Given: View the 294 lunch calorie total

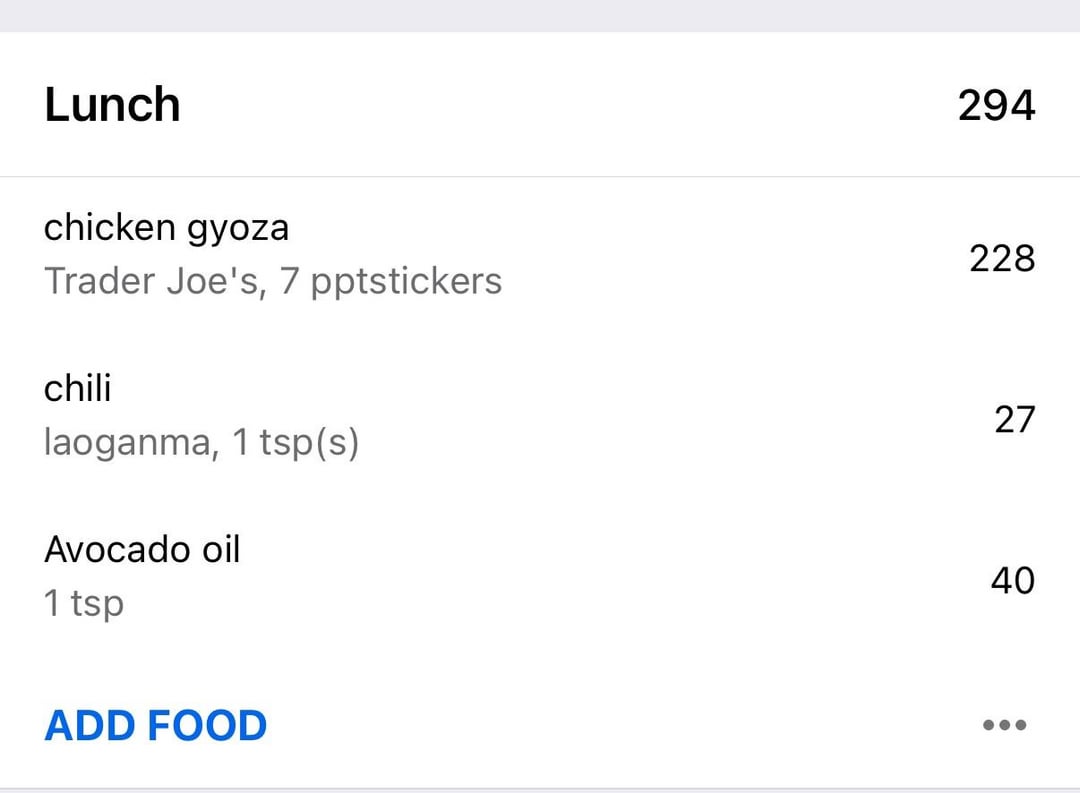Looking at the screenshot, I should pos(996,105).
